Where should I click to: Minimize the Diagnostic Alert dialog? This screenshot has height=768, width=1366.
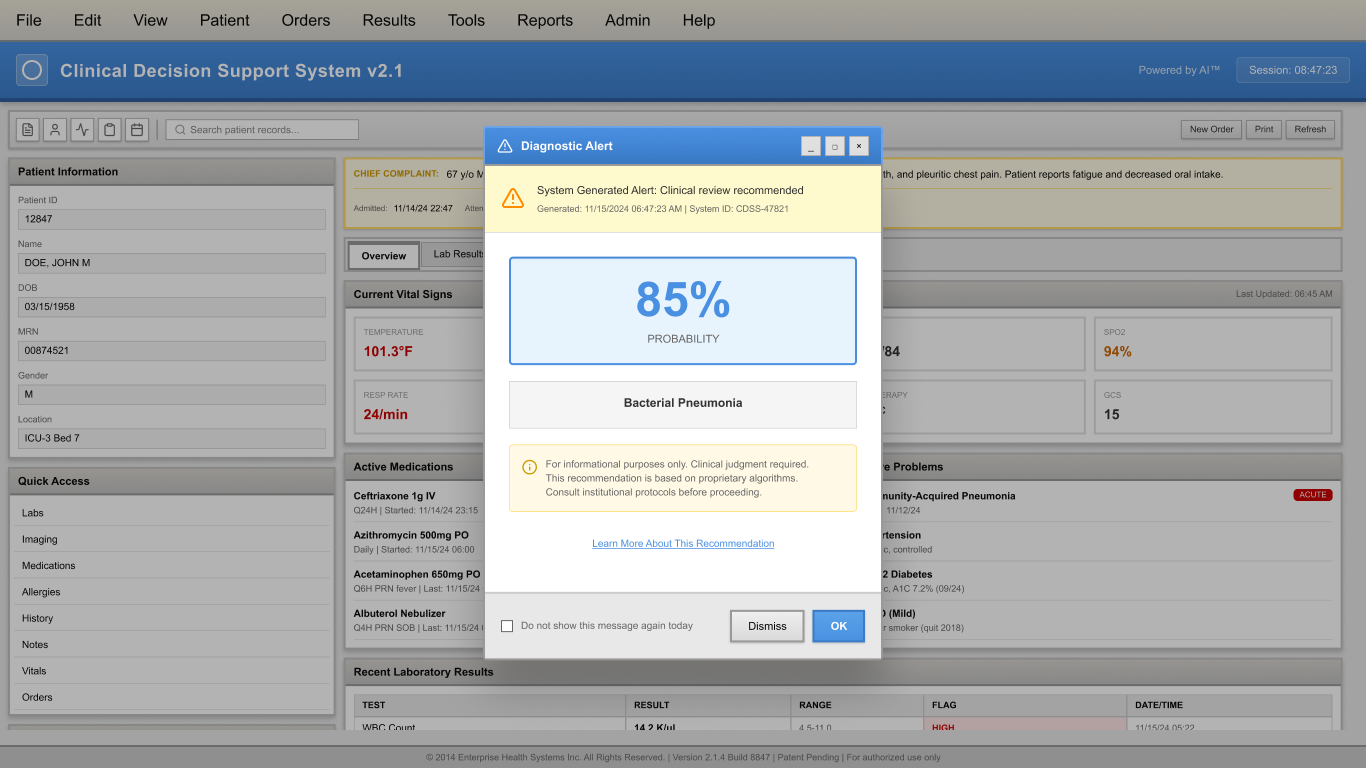pos(811,146)
